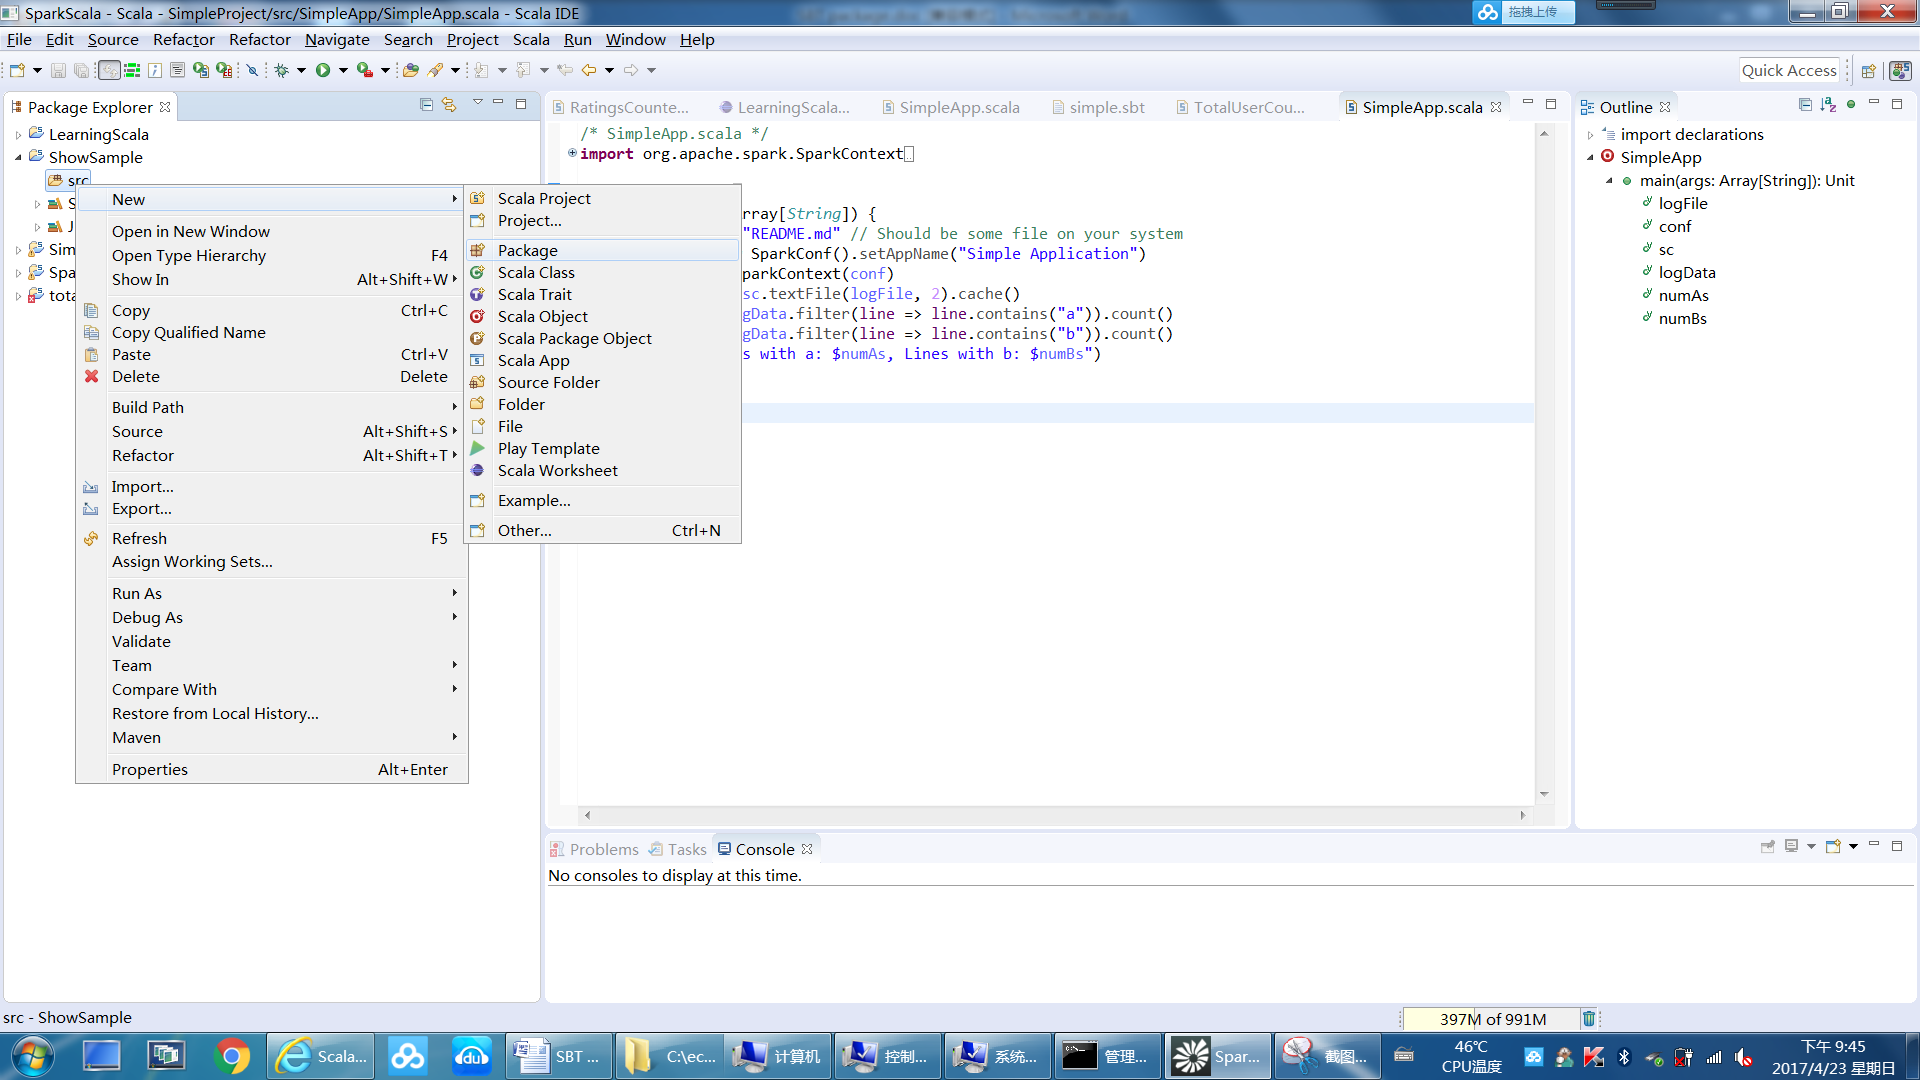Select Package from the New submenu
The height and width of the screenshot is (1080, 1920).
click(x=603, y=250)
